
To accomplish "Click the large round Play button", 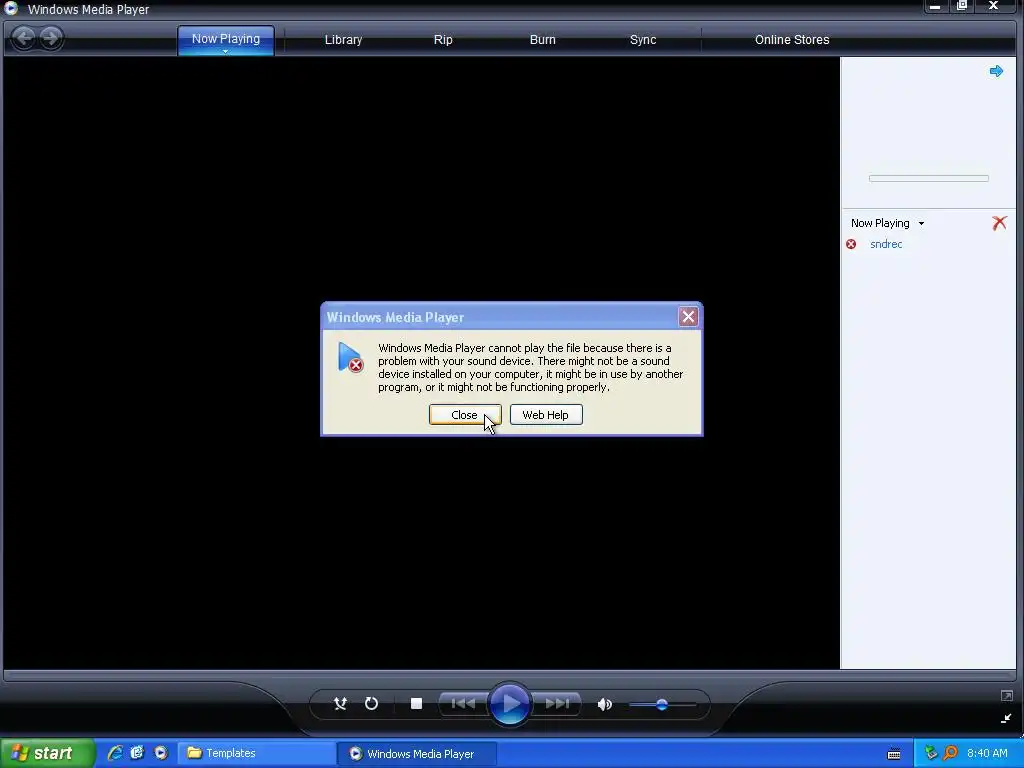I will (x=509, y=704).
